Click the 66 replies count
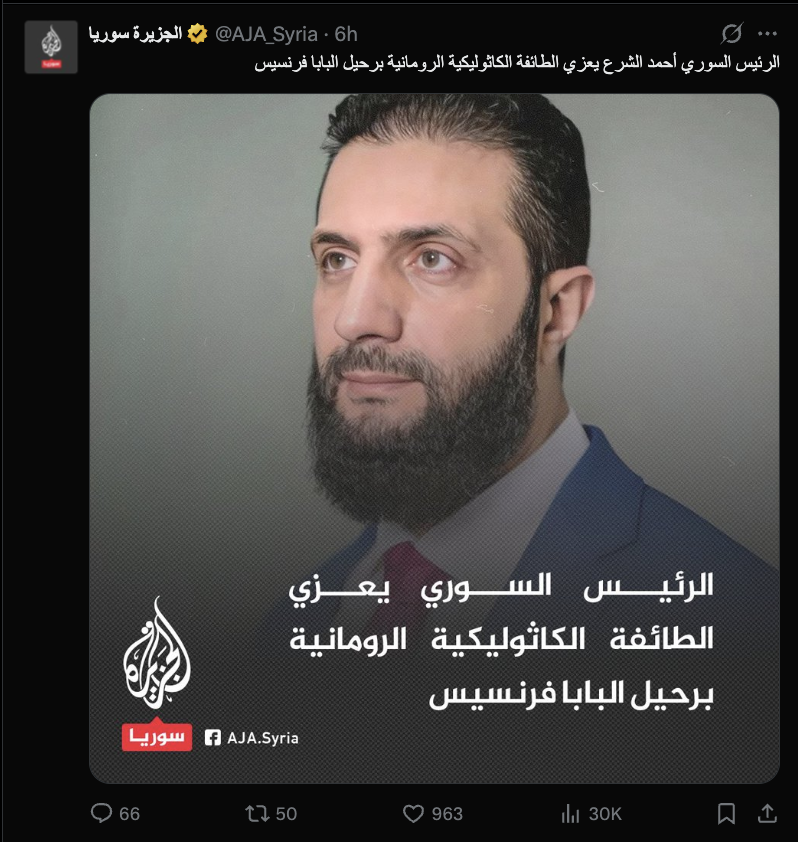 point(129,814)
